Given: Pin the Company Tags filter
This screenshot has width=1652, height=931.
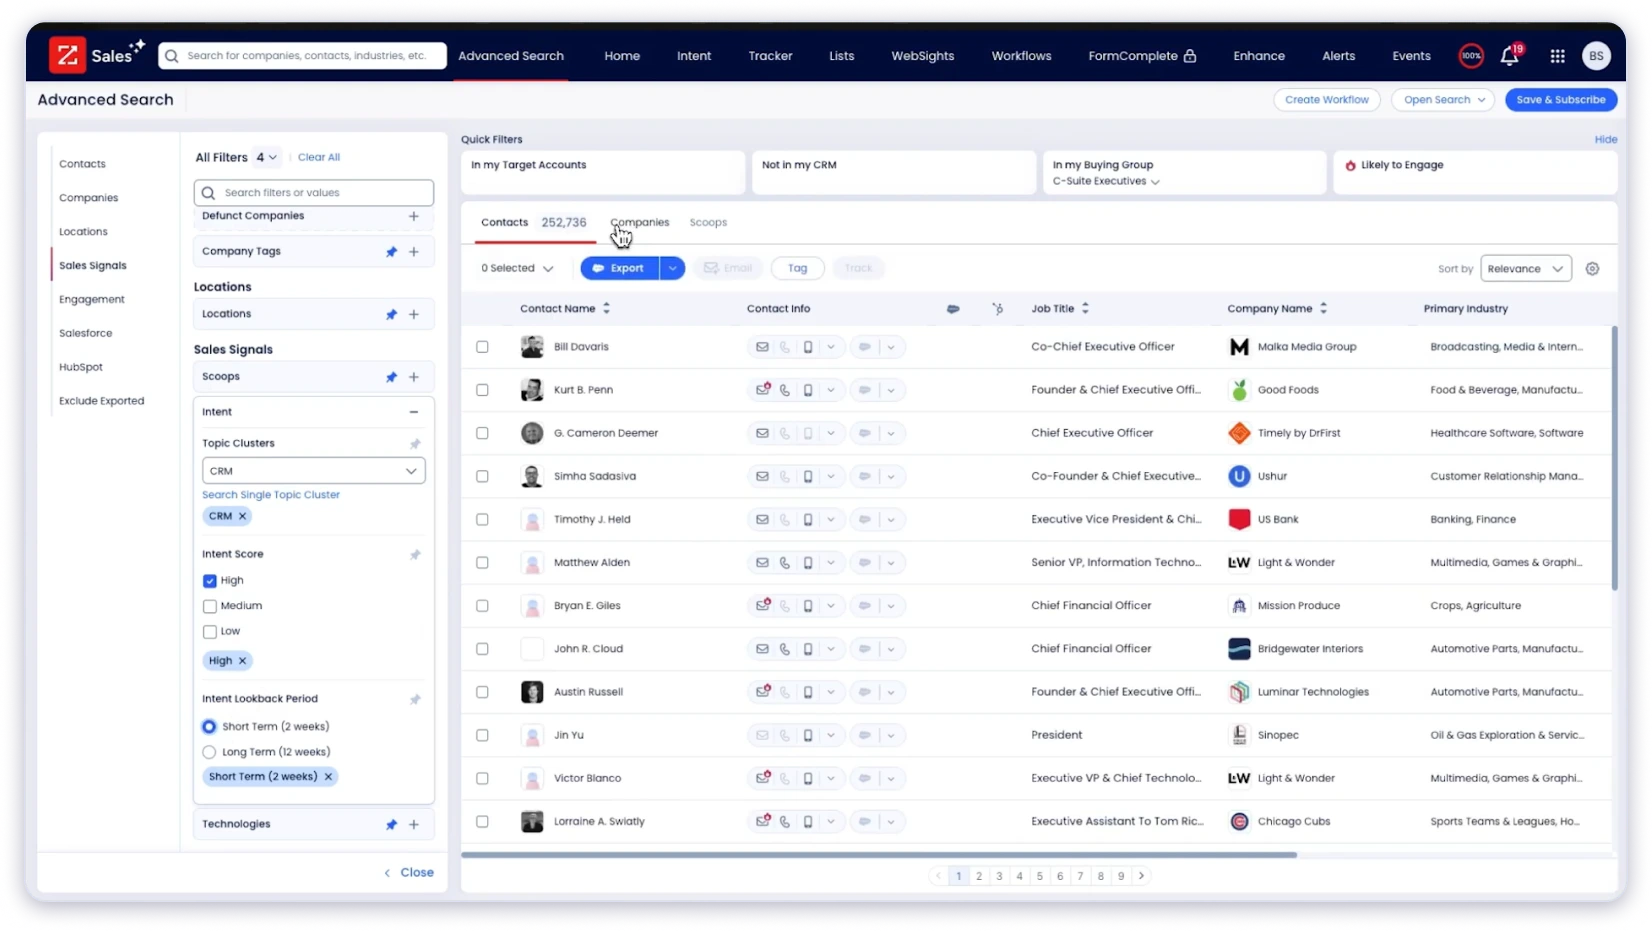Looking at the screenshot, I should [391, 252].
